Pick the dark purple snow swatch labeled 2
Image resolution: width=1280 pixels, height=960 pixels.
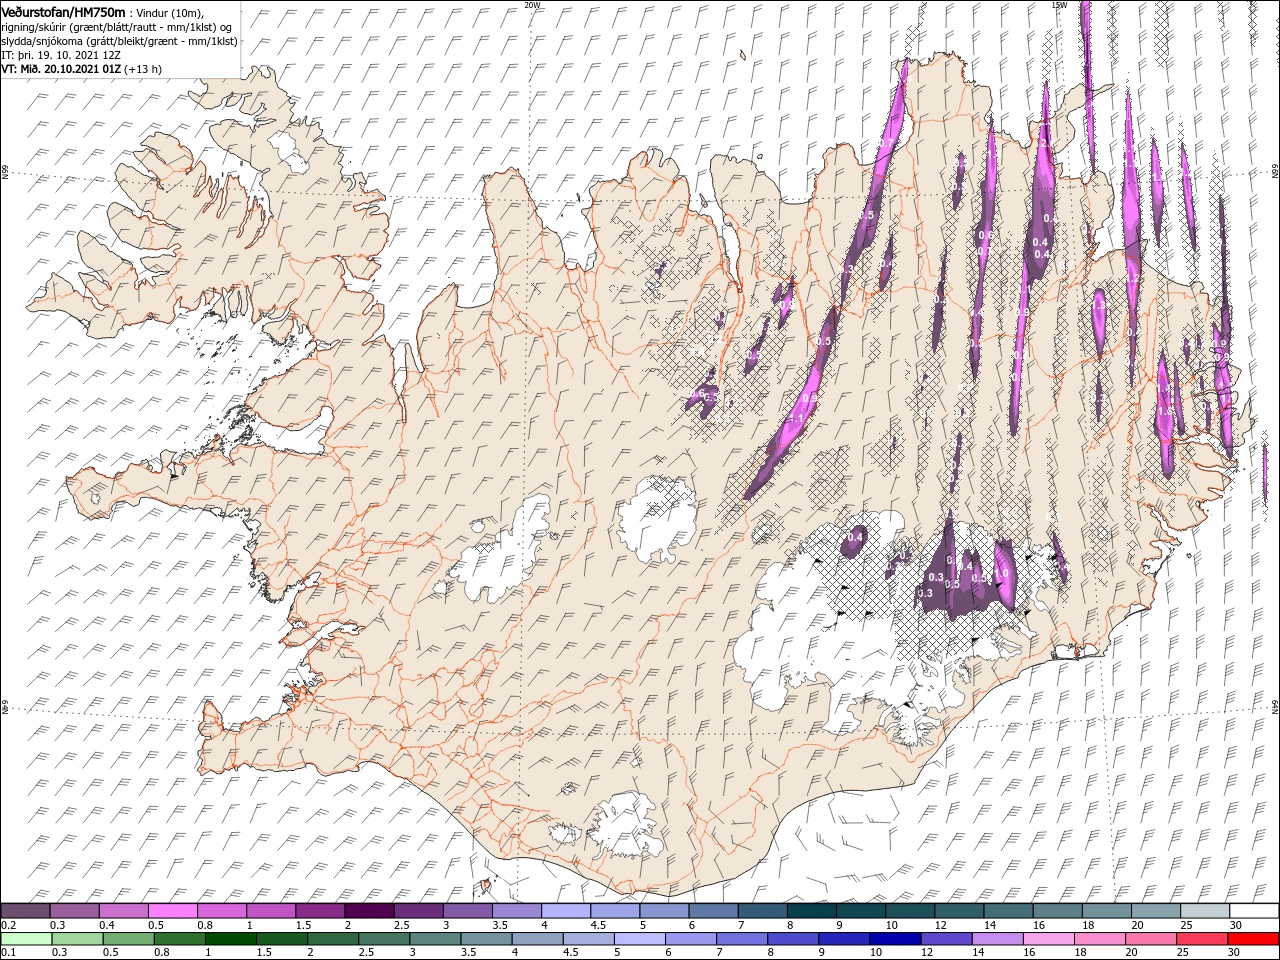click(x=369, y=911)
